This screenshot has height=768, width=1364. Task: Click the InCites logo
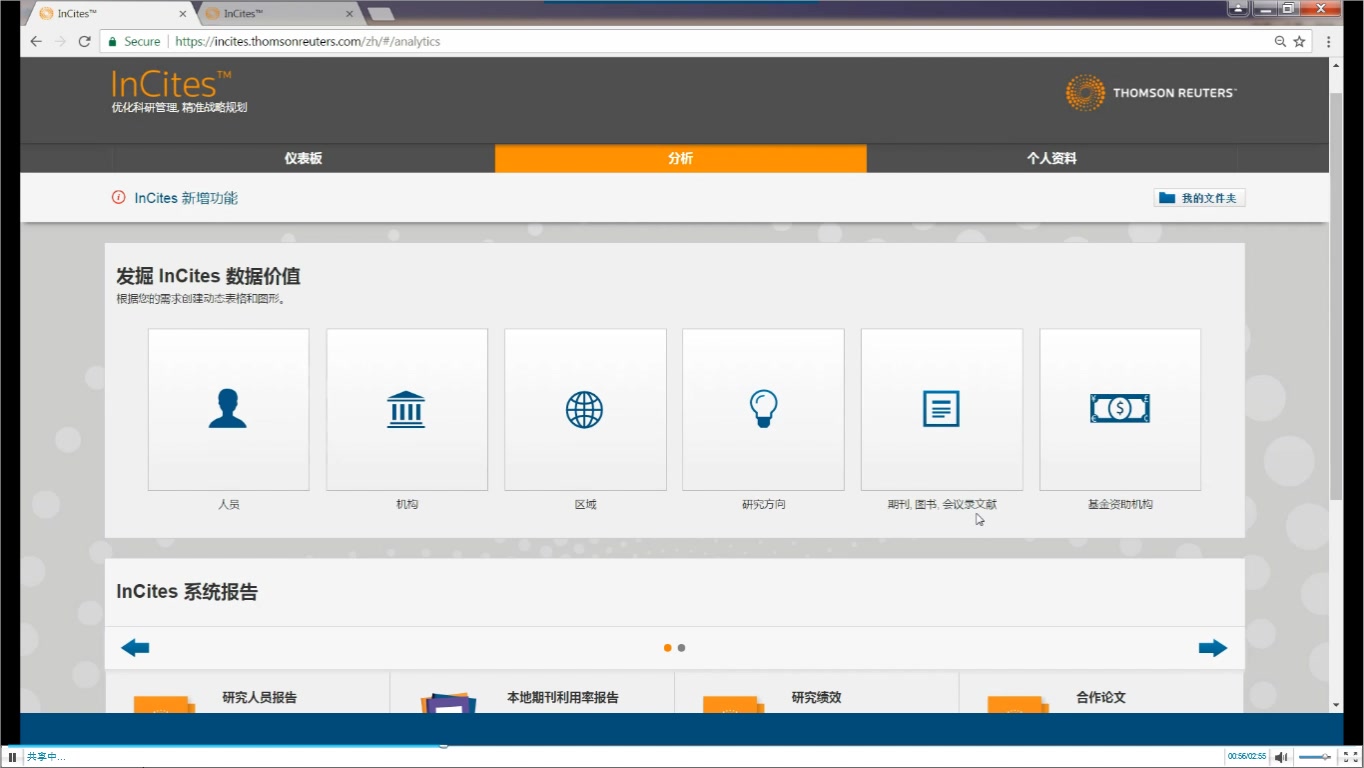(171, 83)
